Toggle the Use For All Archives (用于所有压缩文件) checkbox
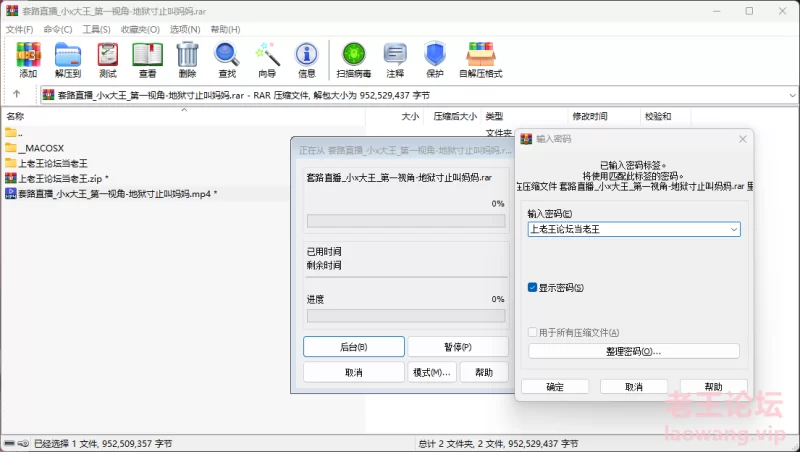 click(532, 333)
